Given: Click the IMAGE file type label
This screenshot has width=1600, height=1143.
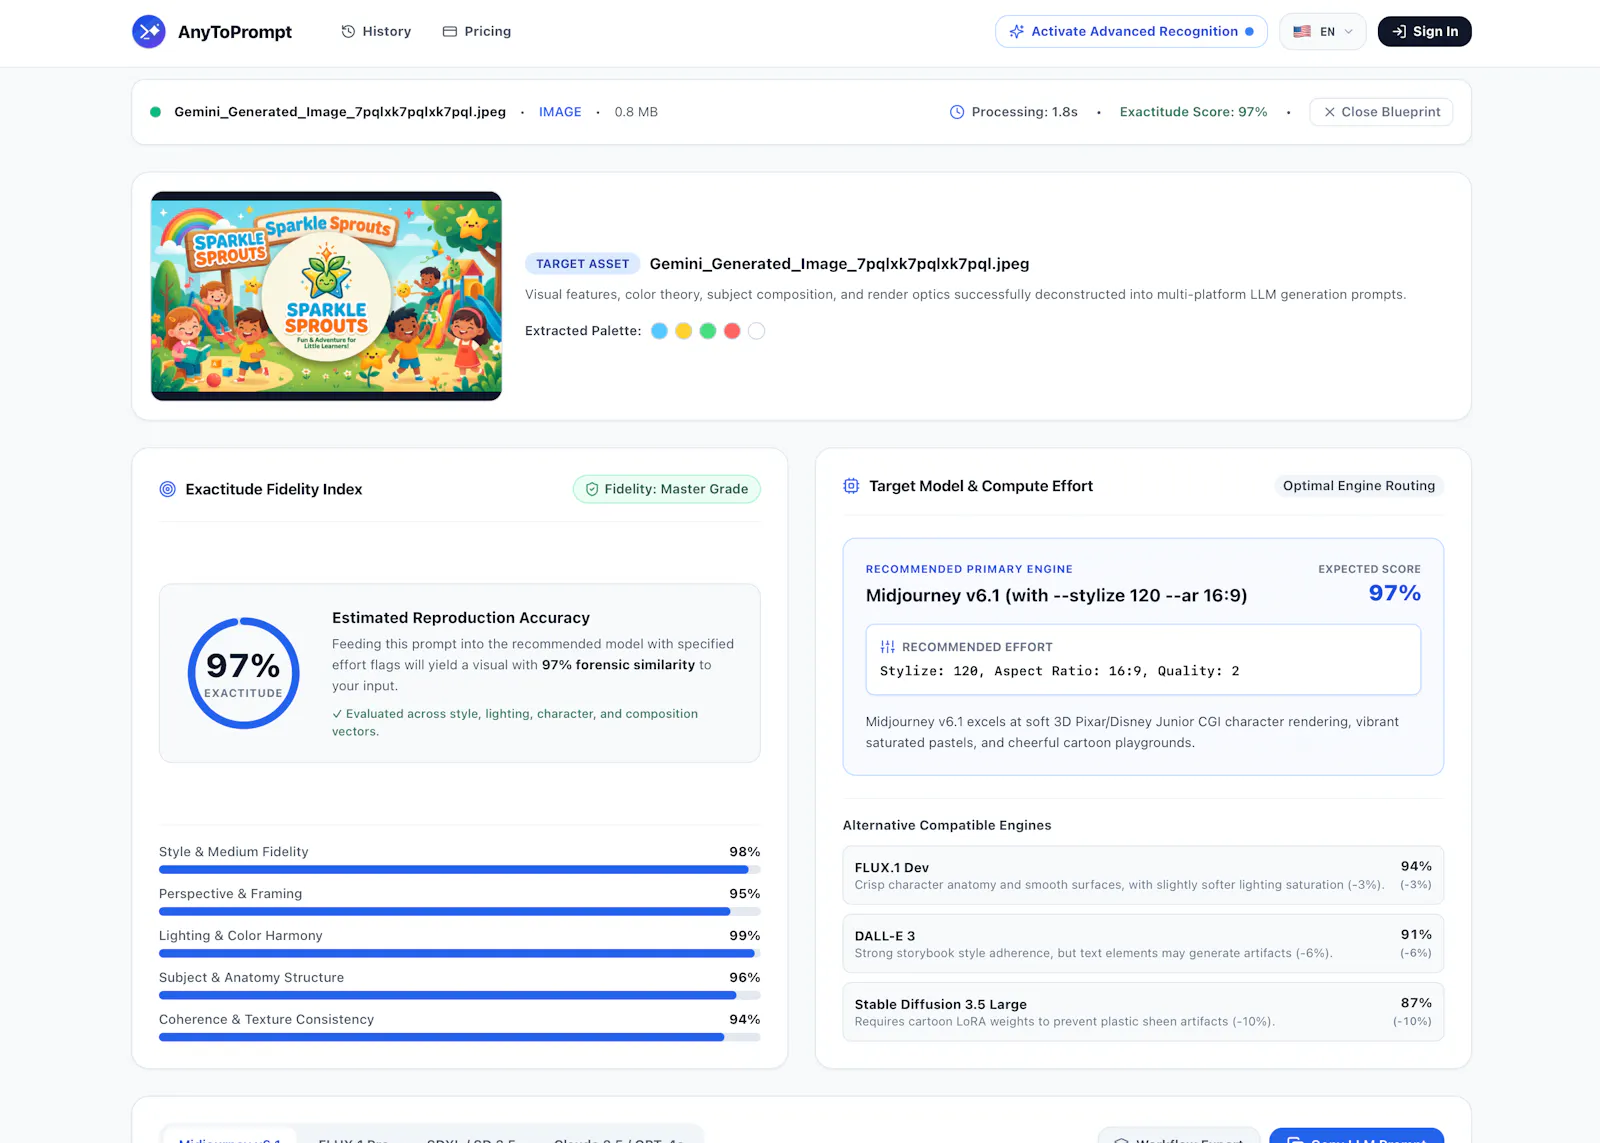Looking at the screenshot, I should pyautogui.click(x=560, y=112).
